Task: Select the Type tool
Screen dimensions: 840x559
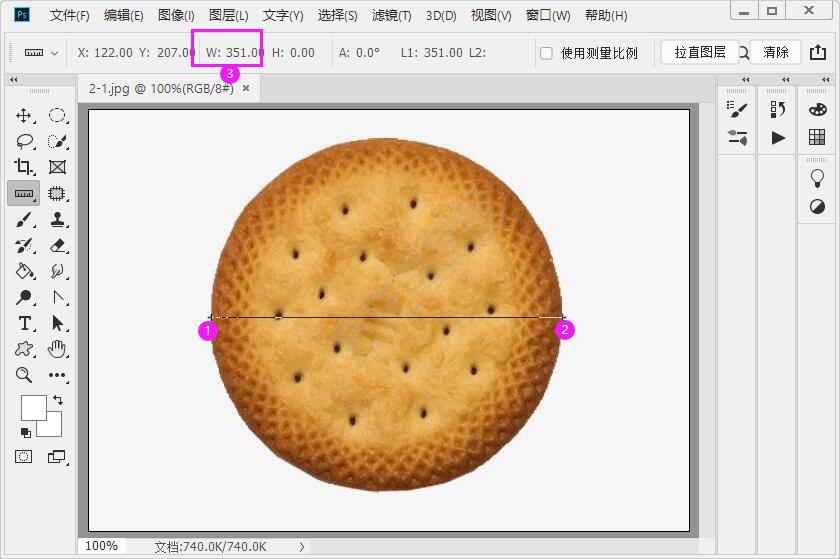Action: coord(25,323)
